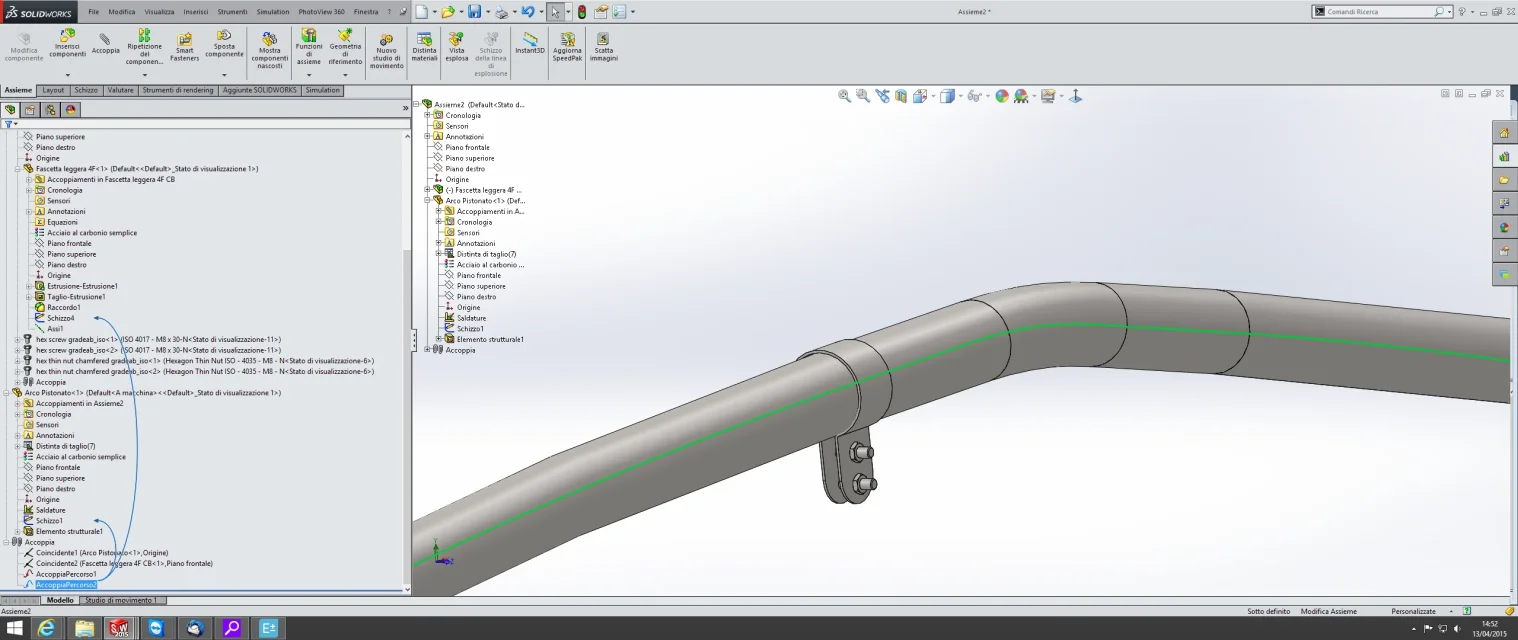Open DisplayManager tab icon
This screenshot has width=1518, height=640.
pos(71,110)
